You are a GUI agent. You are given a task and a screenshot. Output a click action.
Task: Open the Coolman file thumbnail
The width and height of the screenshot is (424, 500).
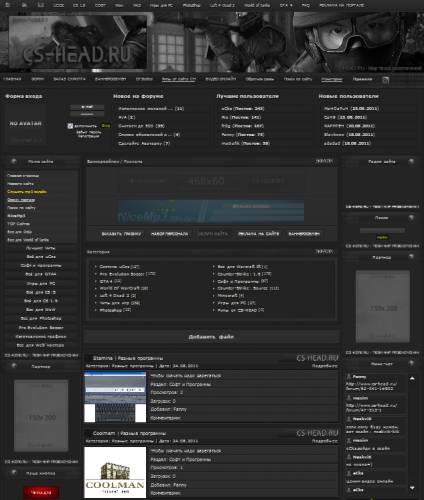tap(115, 472)
